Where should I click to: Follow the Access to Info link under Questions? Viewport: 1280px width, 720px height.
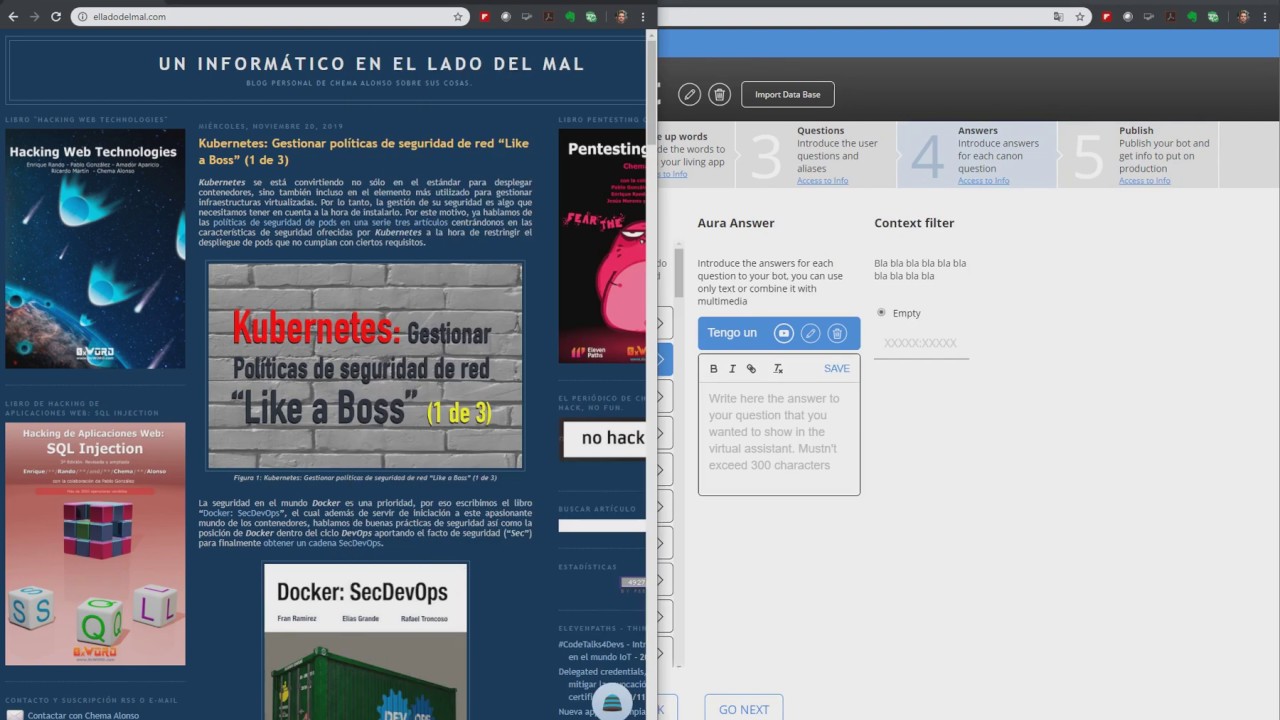point(822,181)
